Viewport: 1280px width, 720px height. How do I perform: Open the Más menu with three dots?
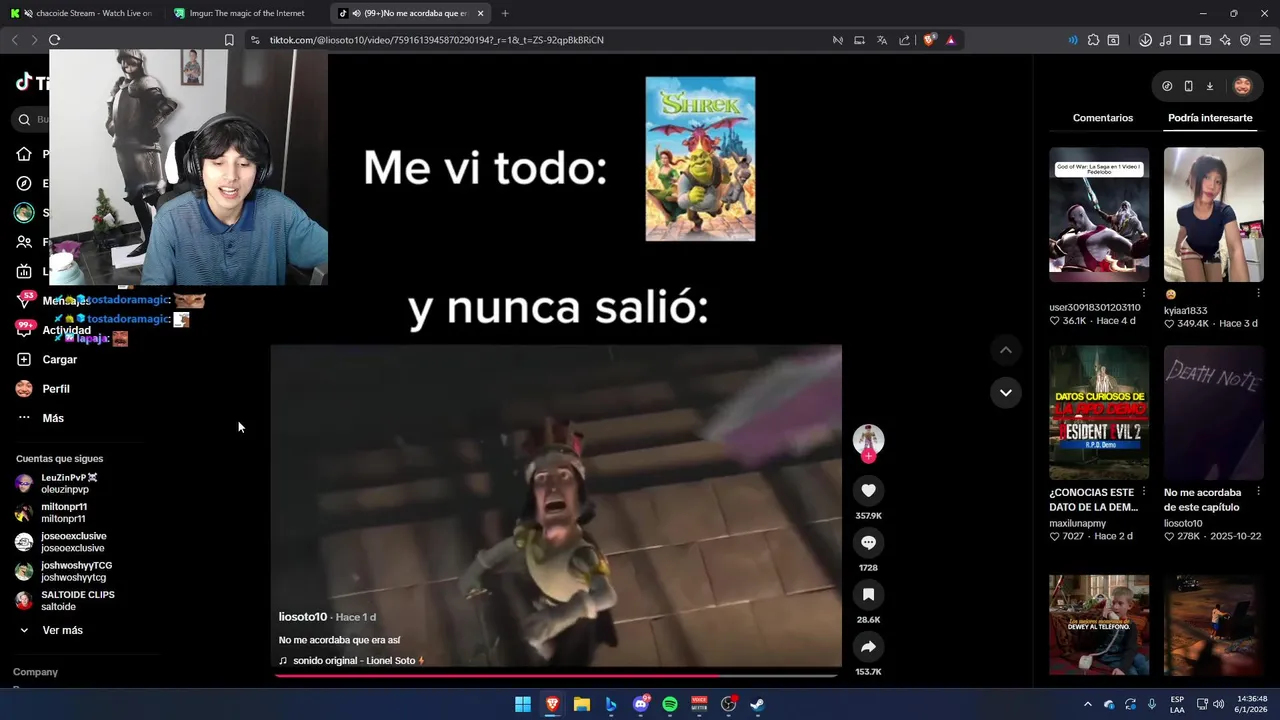[x=39, y=418]
